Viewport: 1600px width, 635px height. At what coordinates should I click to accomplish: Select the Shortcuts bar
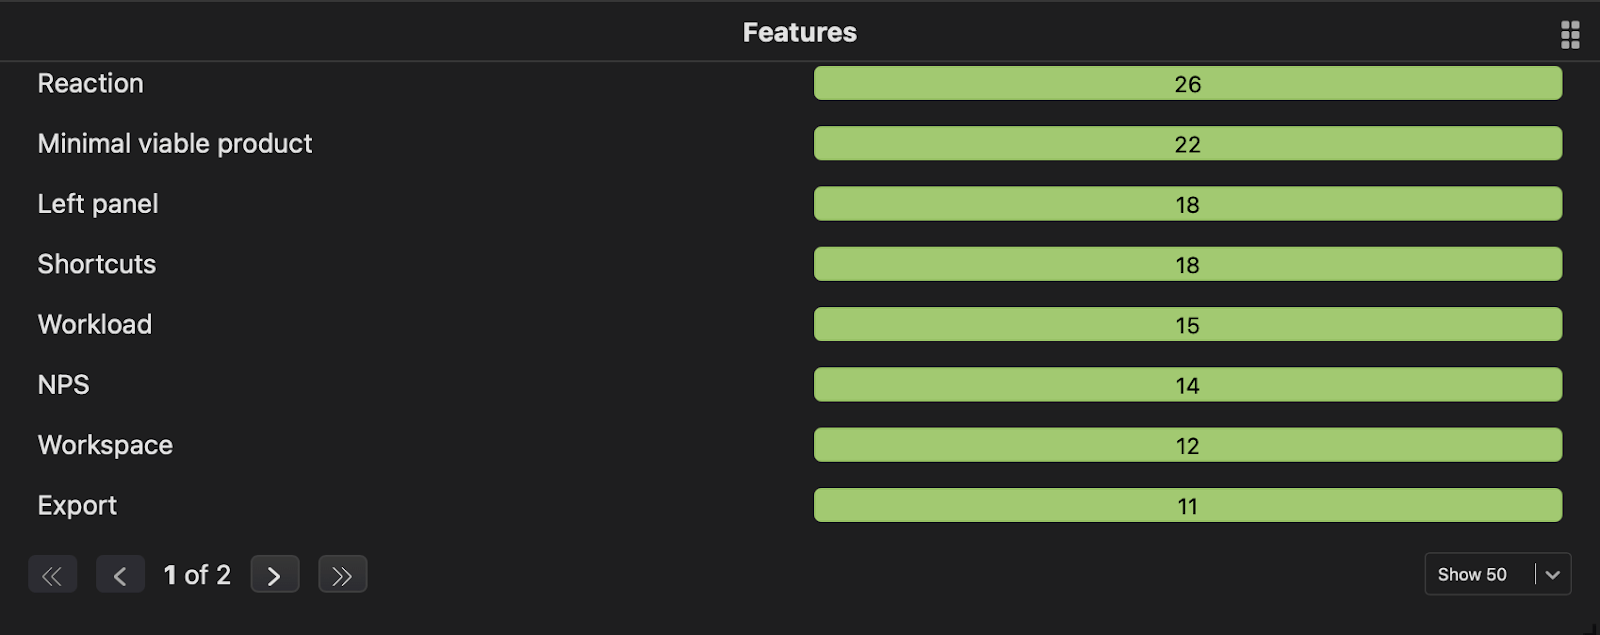[x=1187, y=263]
